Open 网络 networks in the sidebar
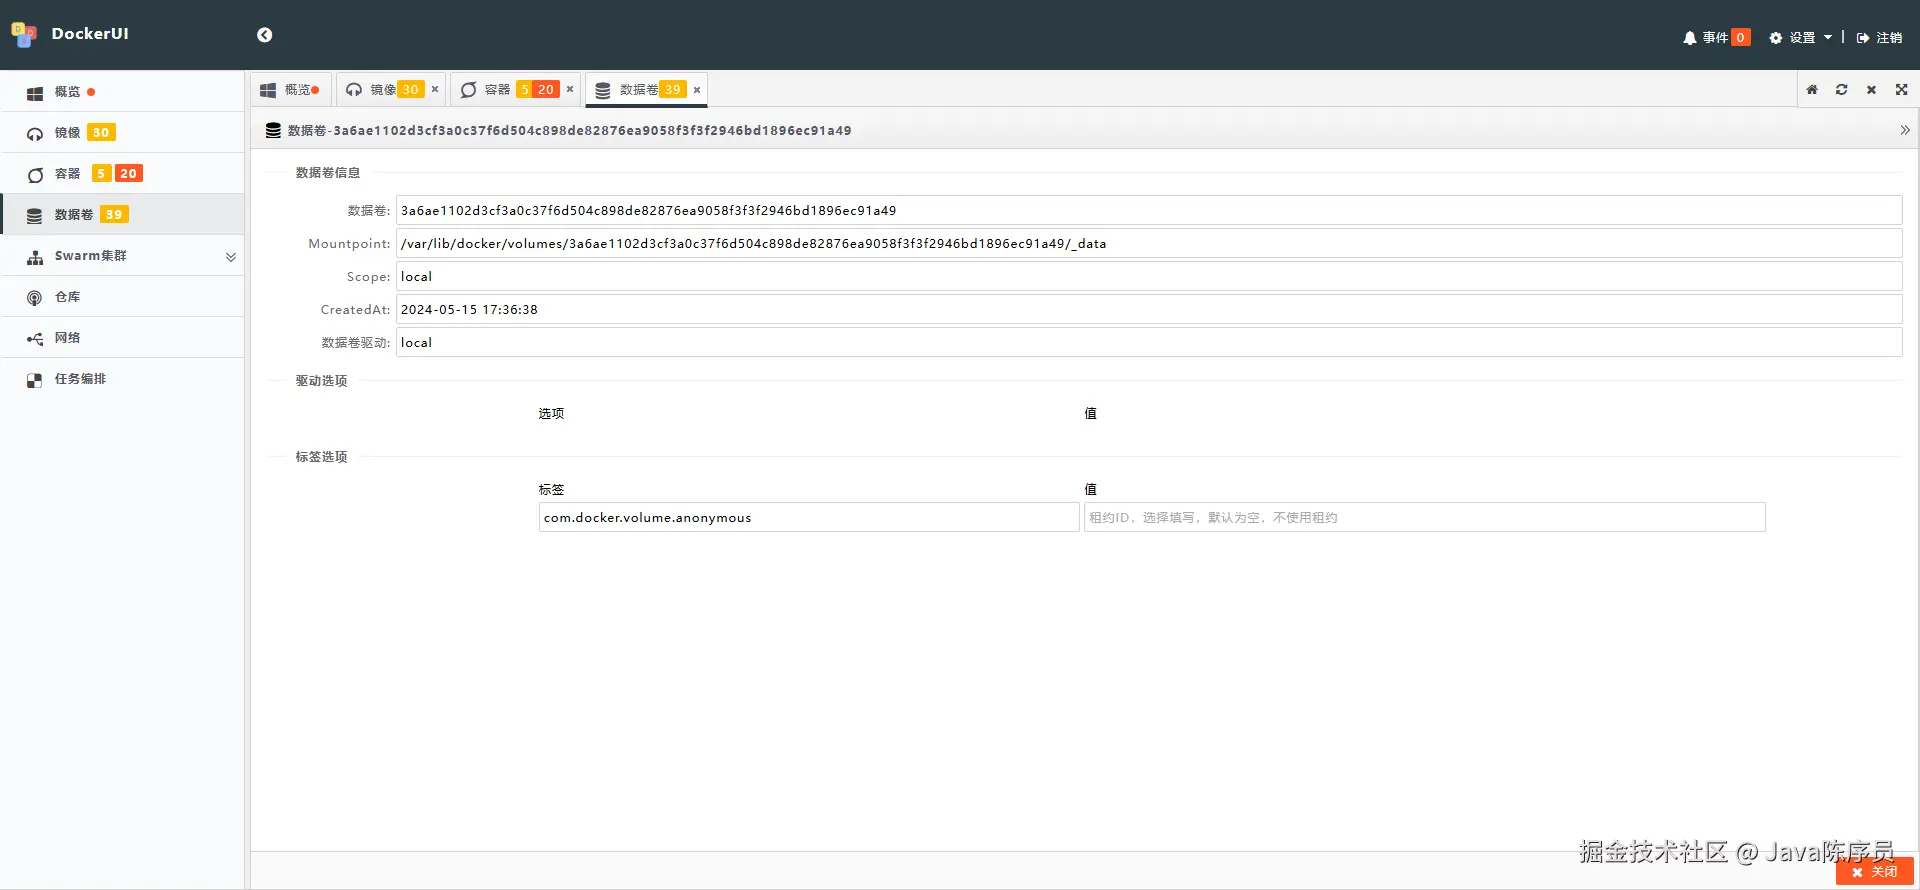Image resolution: width=1920 pixels, height=890 pixels. point(122,338)
